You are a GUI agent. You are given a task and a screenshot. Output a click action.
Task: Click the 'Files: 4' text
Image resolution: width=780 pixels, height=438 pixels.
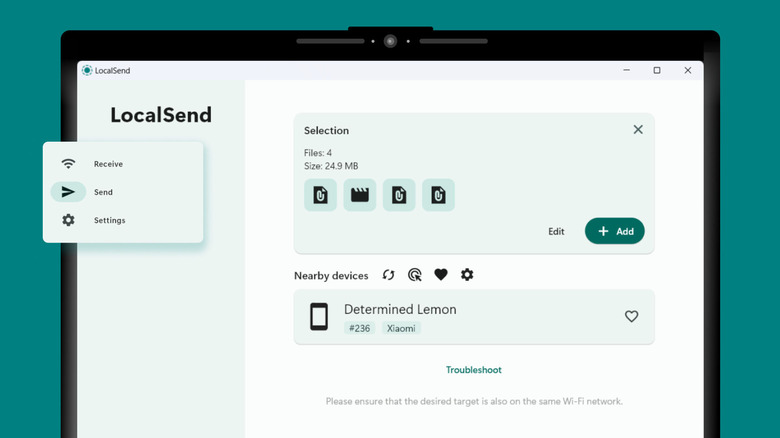(318, 153)
